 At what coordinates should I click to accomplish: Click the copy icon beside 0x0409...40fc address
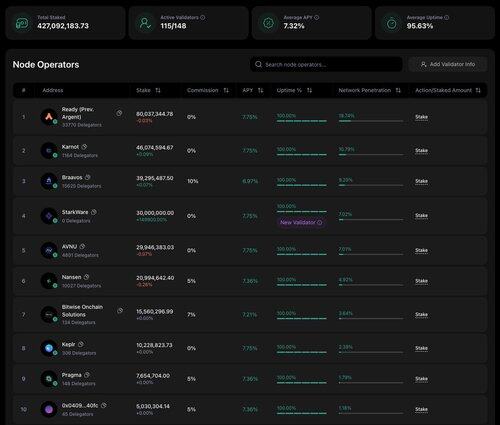coord(104,405)
